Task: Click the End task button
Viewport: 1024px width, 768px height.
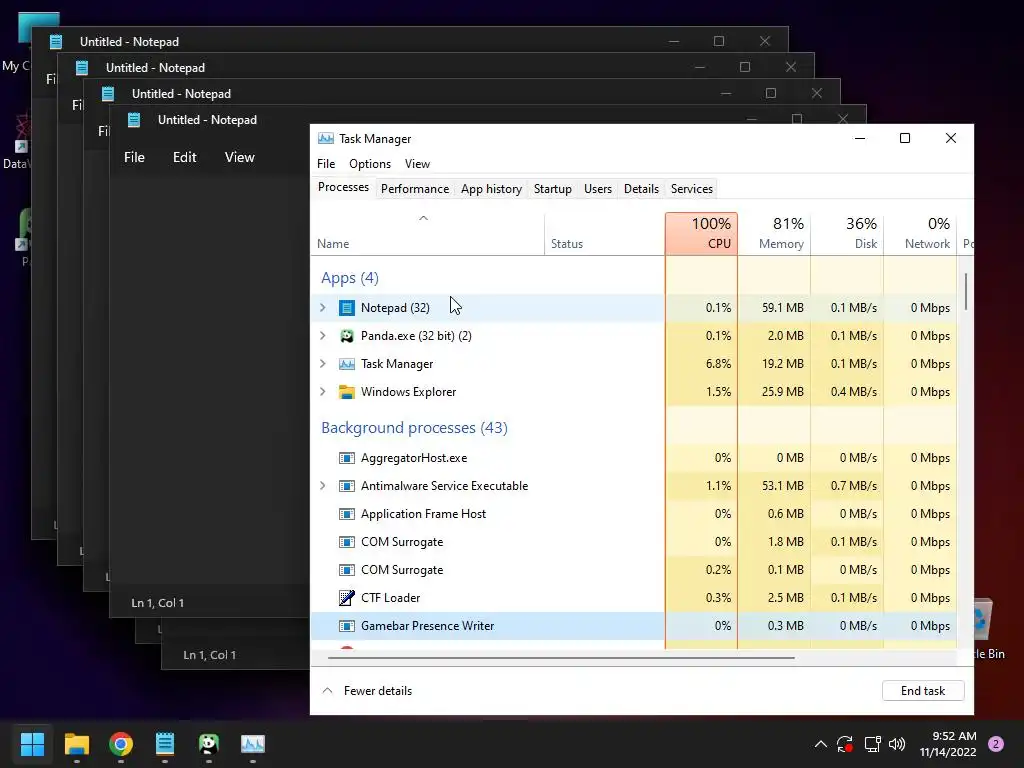Action: click(923, 691)
